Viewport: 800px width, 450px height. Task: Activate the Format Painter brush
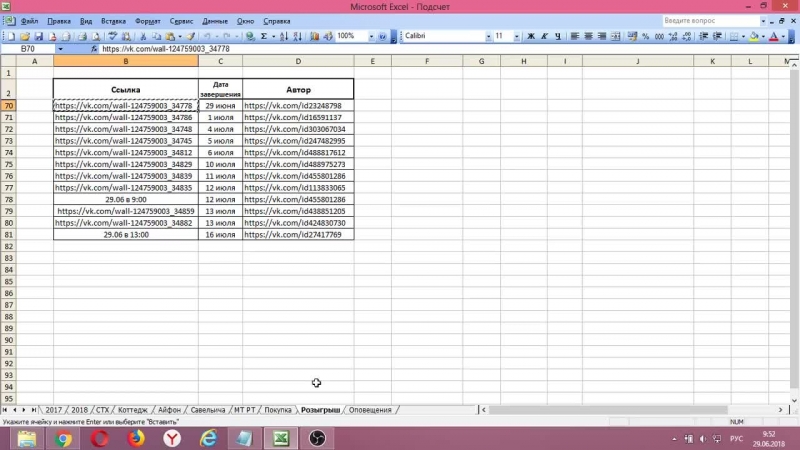[x=190, y=36]
